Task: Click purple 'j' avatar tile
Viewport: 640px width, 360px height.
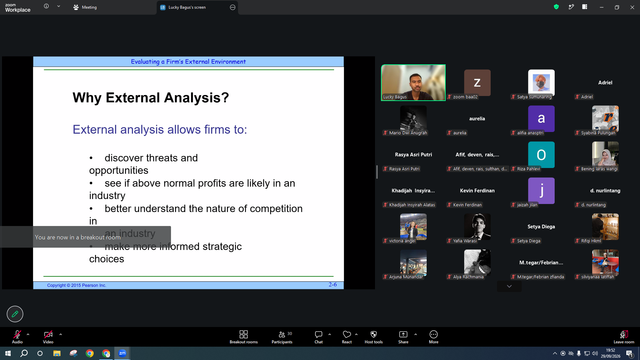Action: [x=541, y=190]
